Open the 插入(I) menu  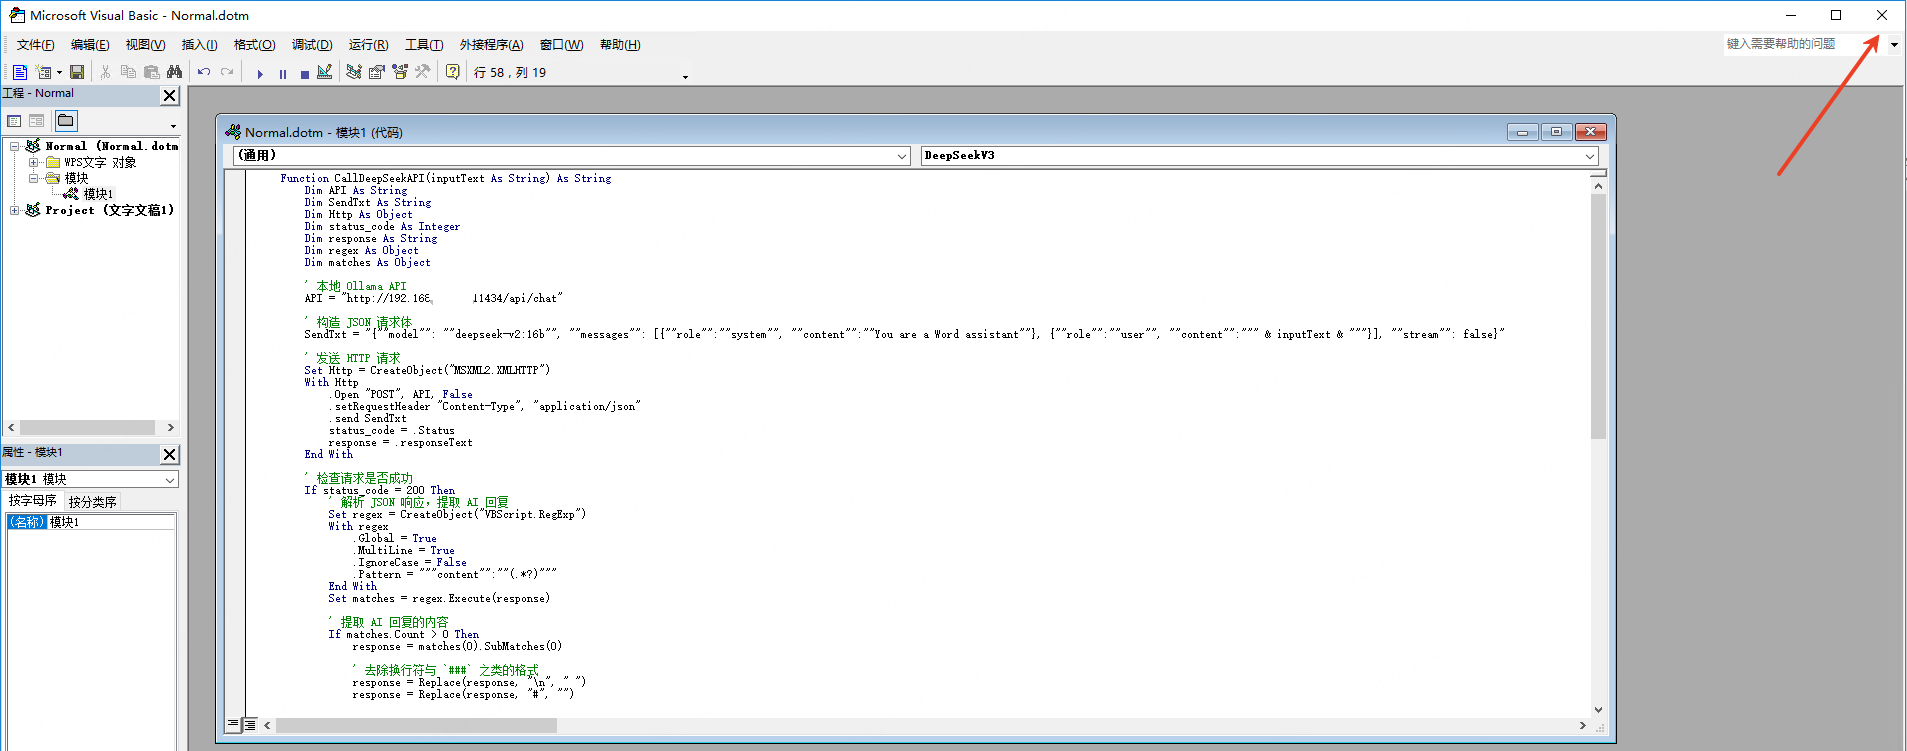(199, 45)
